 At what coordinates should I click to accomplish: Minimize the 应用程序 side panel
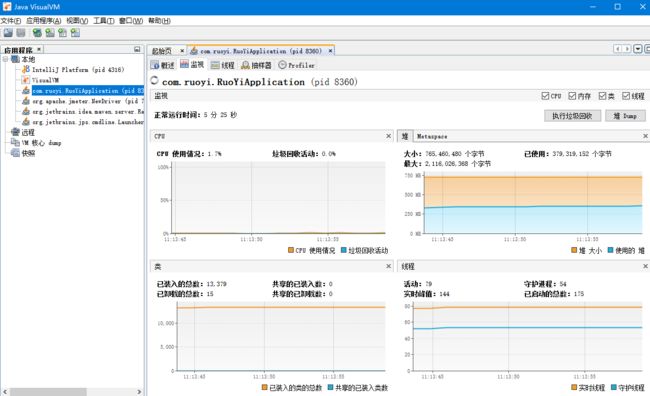point(137,49)
